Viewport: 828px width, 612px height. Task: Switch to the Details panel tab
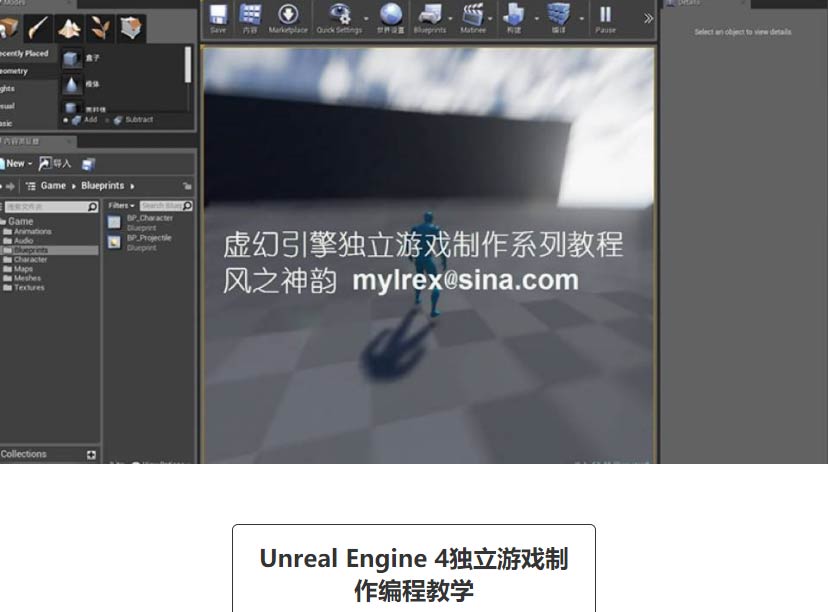coord(705,3)
